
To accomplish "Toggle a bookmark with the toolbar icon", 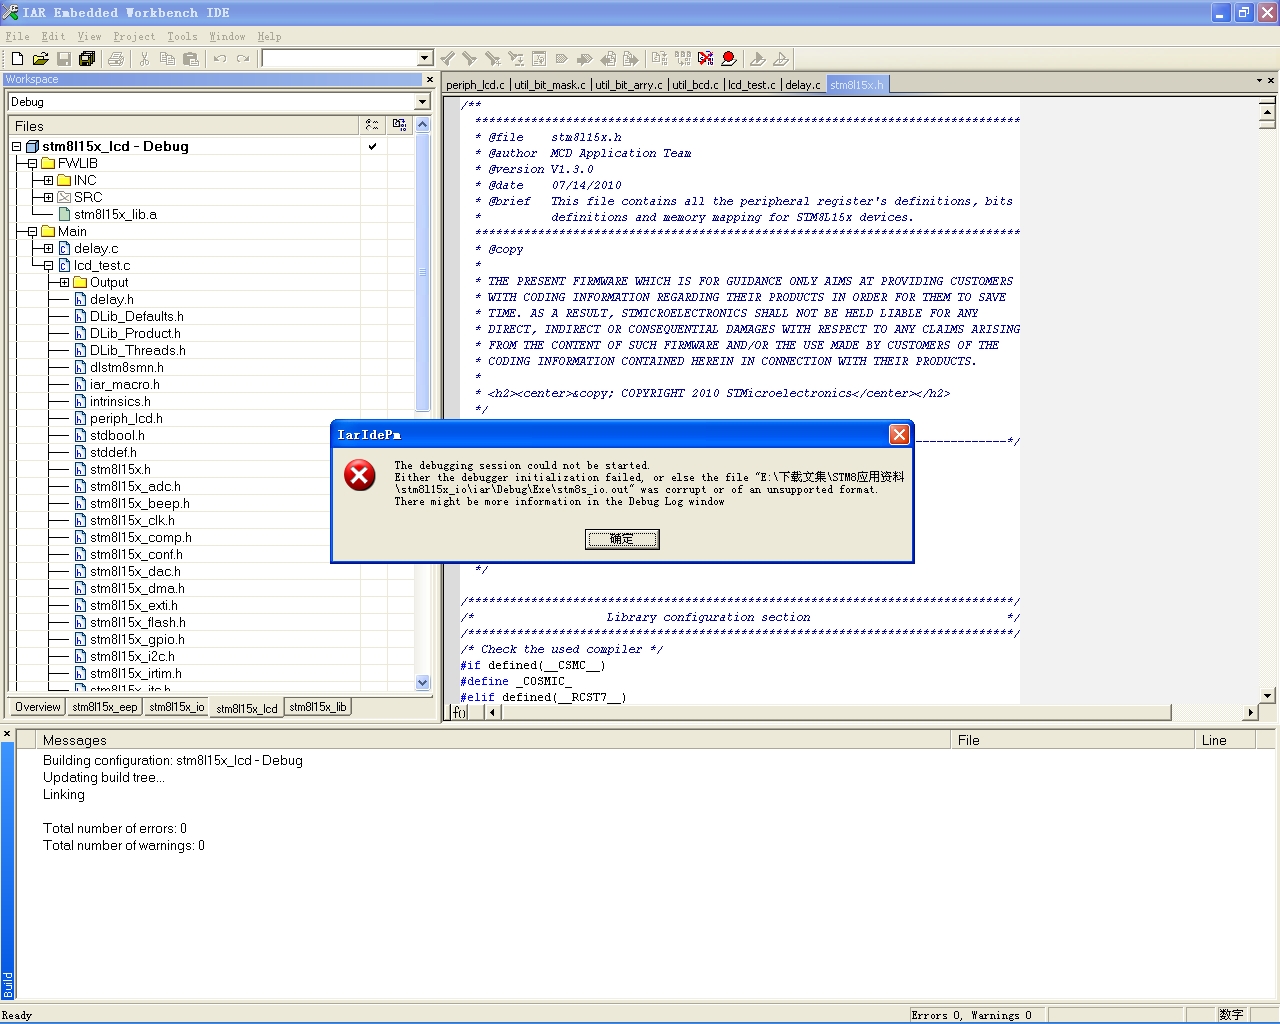I will click(562, 59).
